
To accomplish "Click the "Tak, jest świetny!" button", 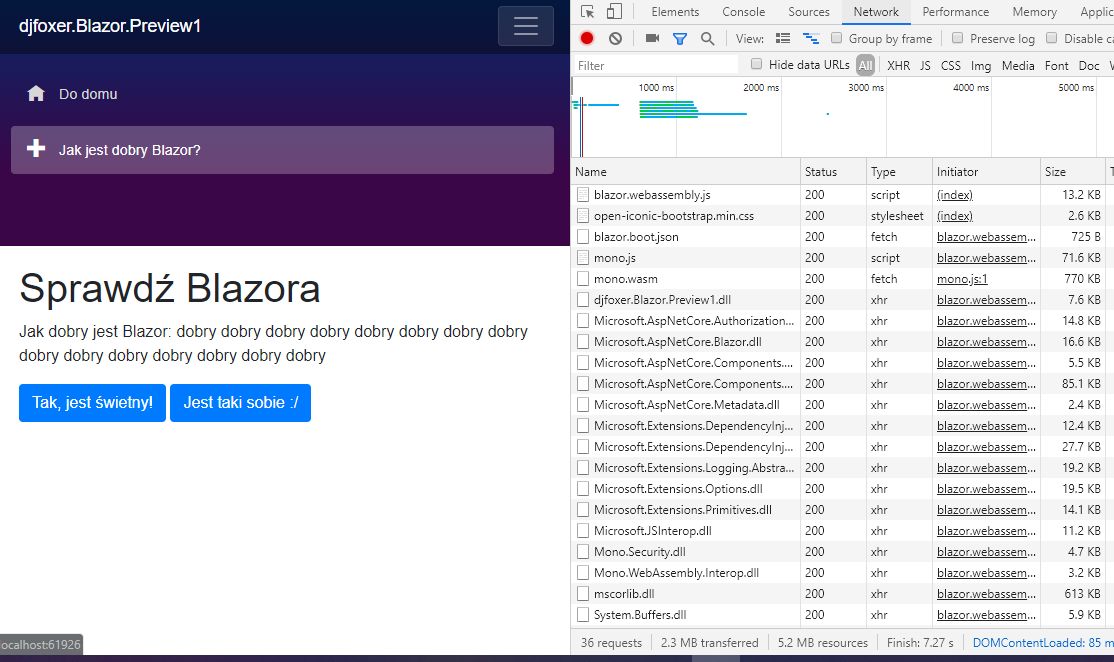I will coord(92,403).
